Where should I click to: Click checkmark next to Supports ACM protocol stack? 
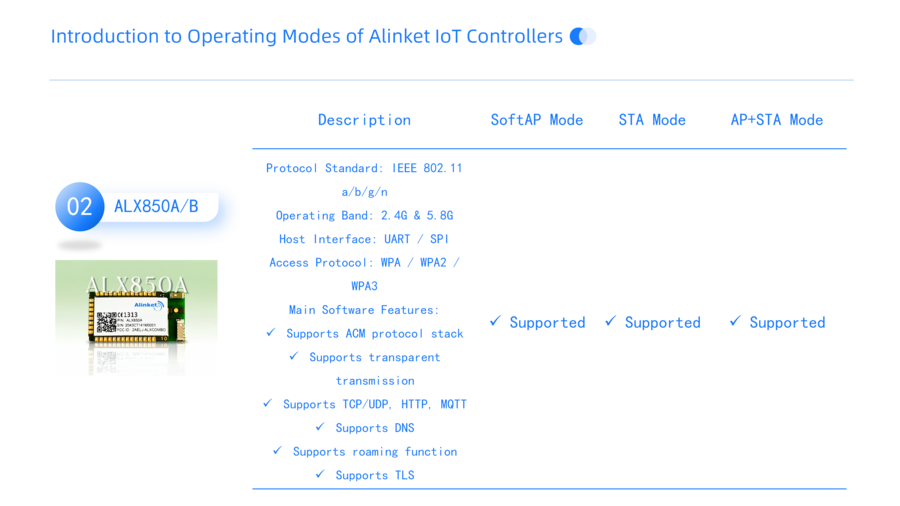[x=271, y=333]
